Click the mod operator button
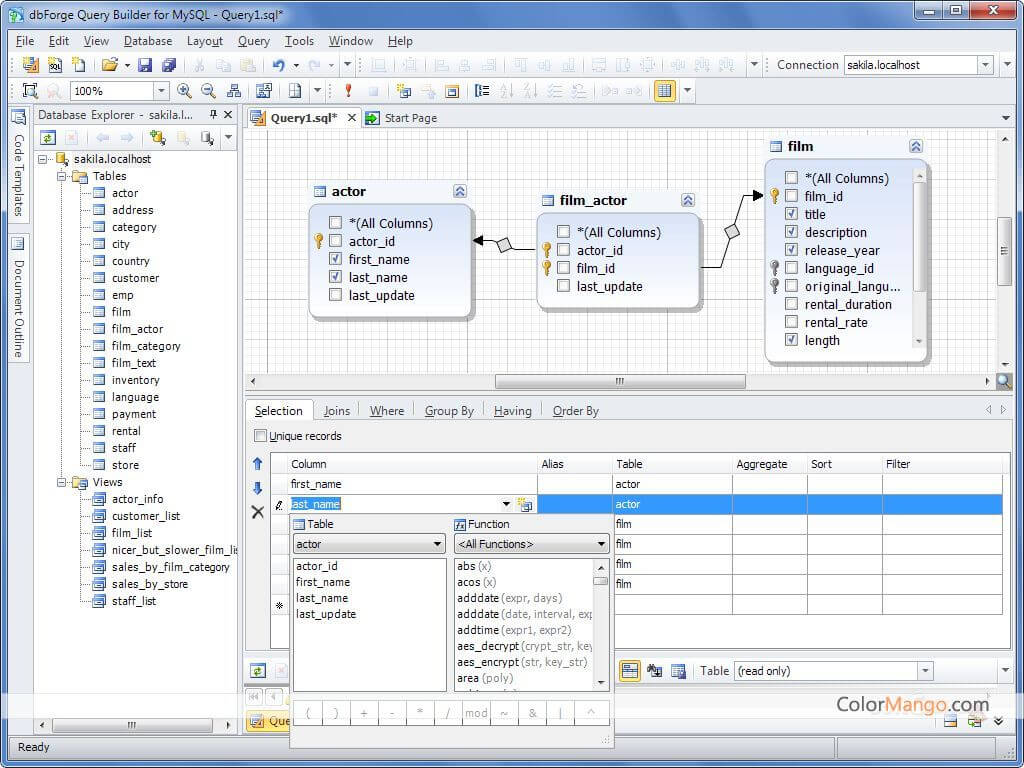Image resolution: width=1024 pixels, height=768 pixels. point(475,713)
